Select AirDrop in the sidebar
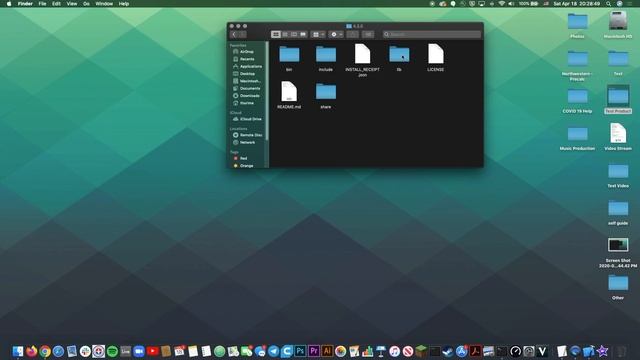The width and height of the screenshot is (640, 360). (x=247, y=52)
